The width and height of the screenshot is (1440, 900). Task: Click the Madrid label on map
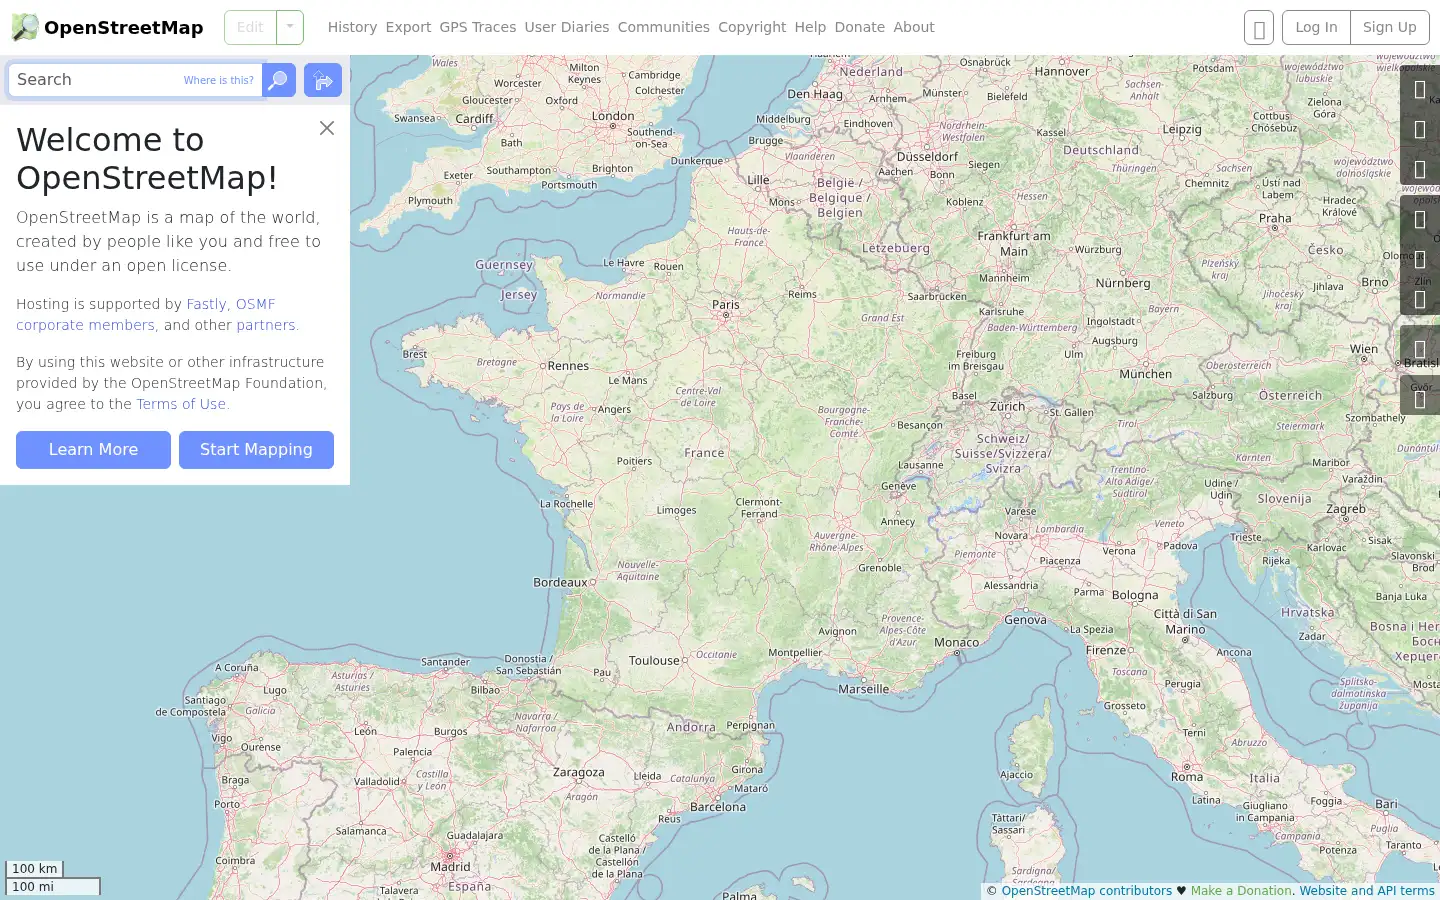(x=450, y=867)
